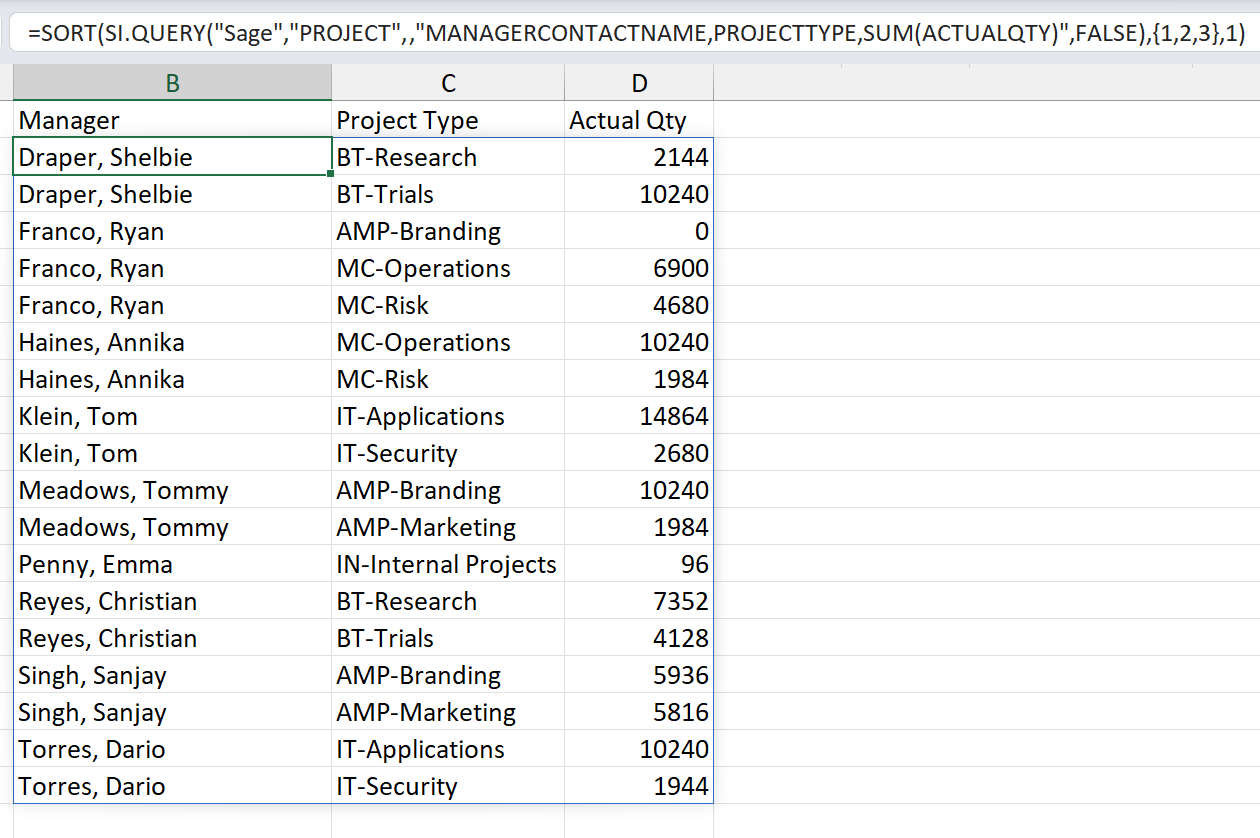Click AMP-Branding cell in Franco, Ryan row
Image resolution: width=1260 pixels, height=838 pixels.
coord(448,231)
